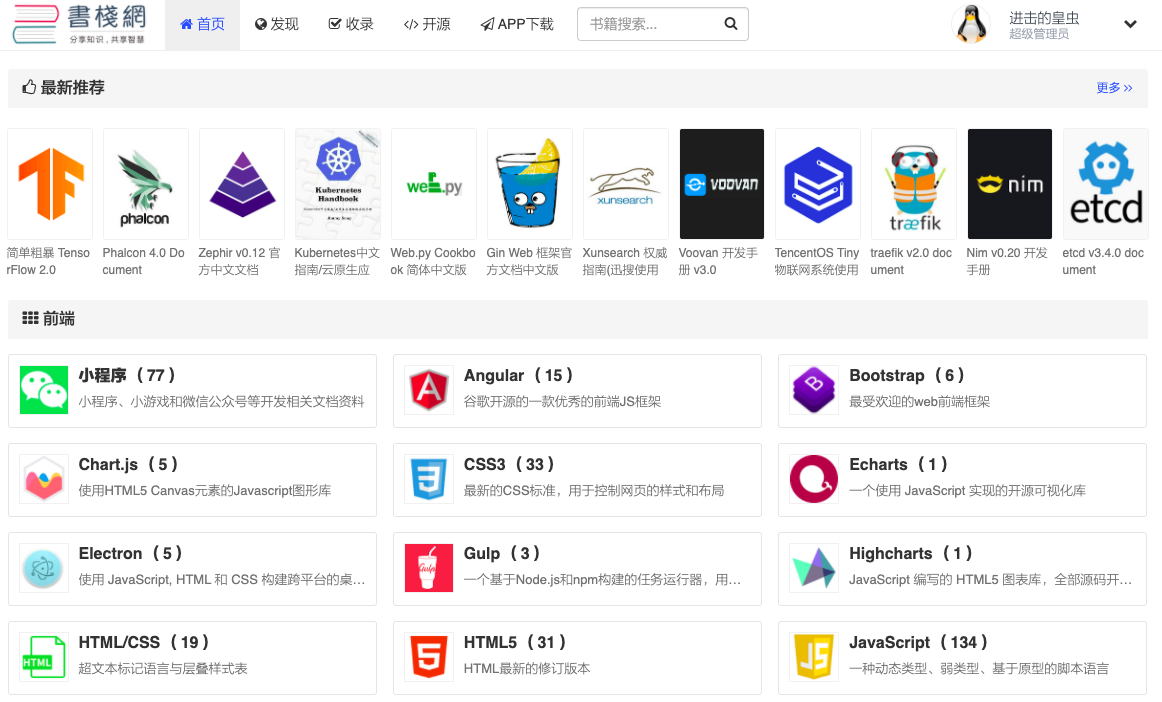This screenshot has height=702, width=1162.
Task: Click the JavaScript JS icon
Action: [814, 657]
